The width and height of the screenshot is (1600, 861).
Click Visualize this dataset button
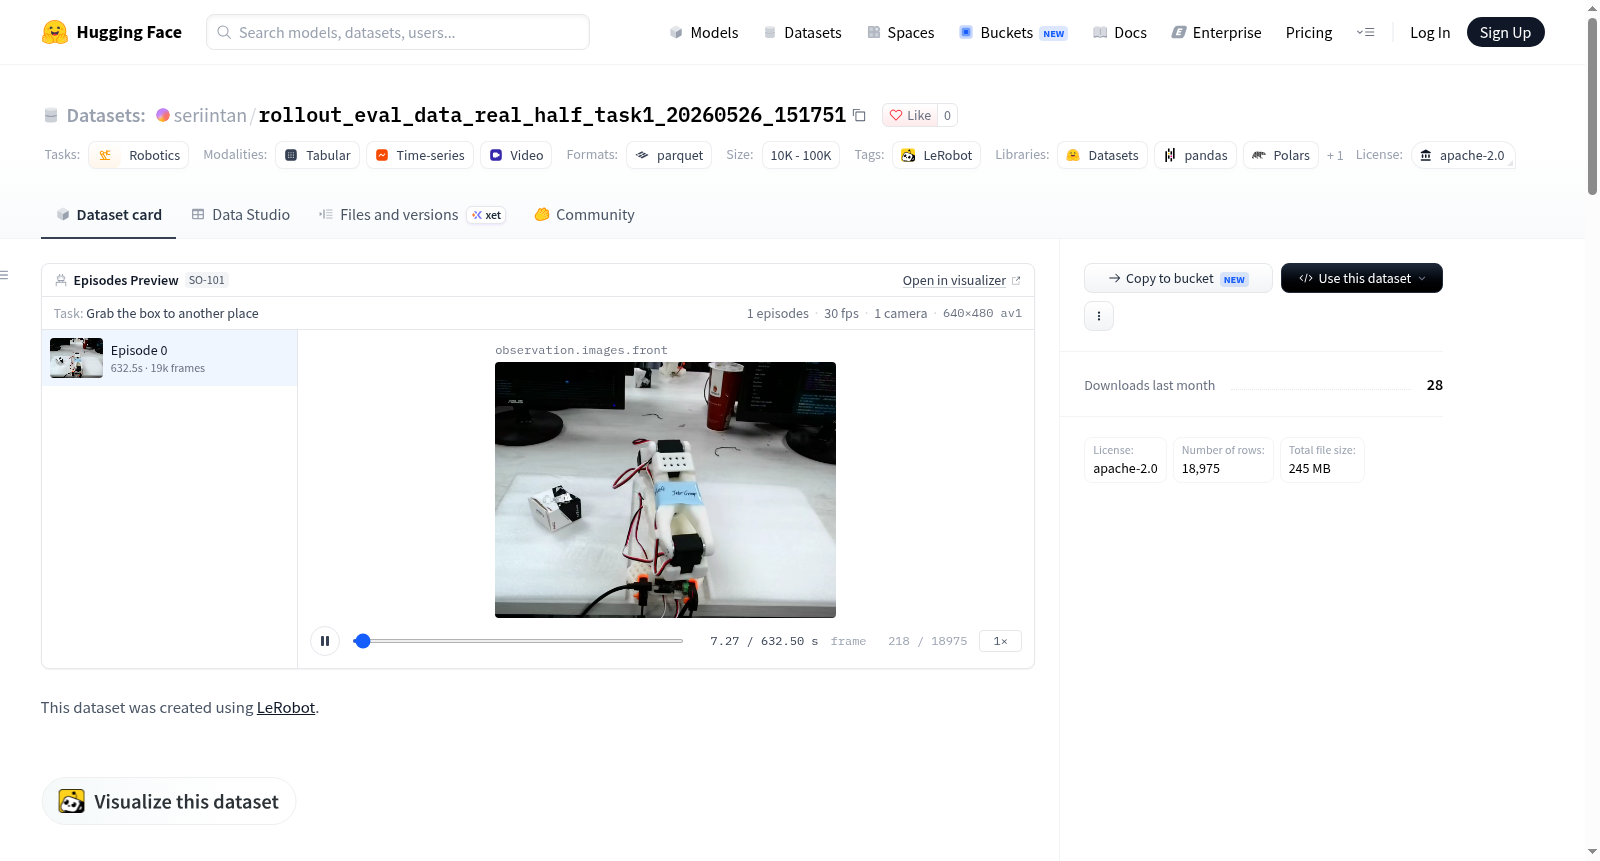168,801
